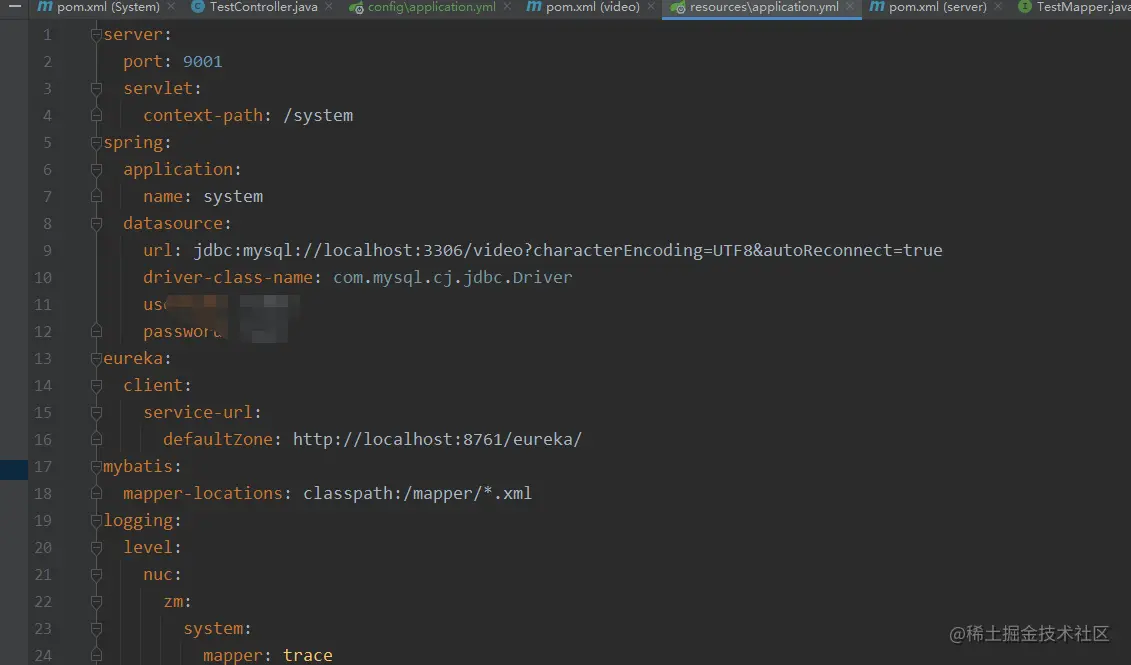The width and height of the screenshot is (1131, 665).
Task: Open the pom.xml (video) tab
Action: 592,6
